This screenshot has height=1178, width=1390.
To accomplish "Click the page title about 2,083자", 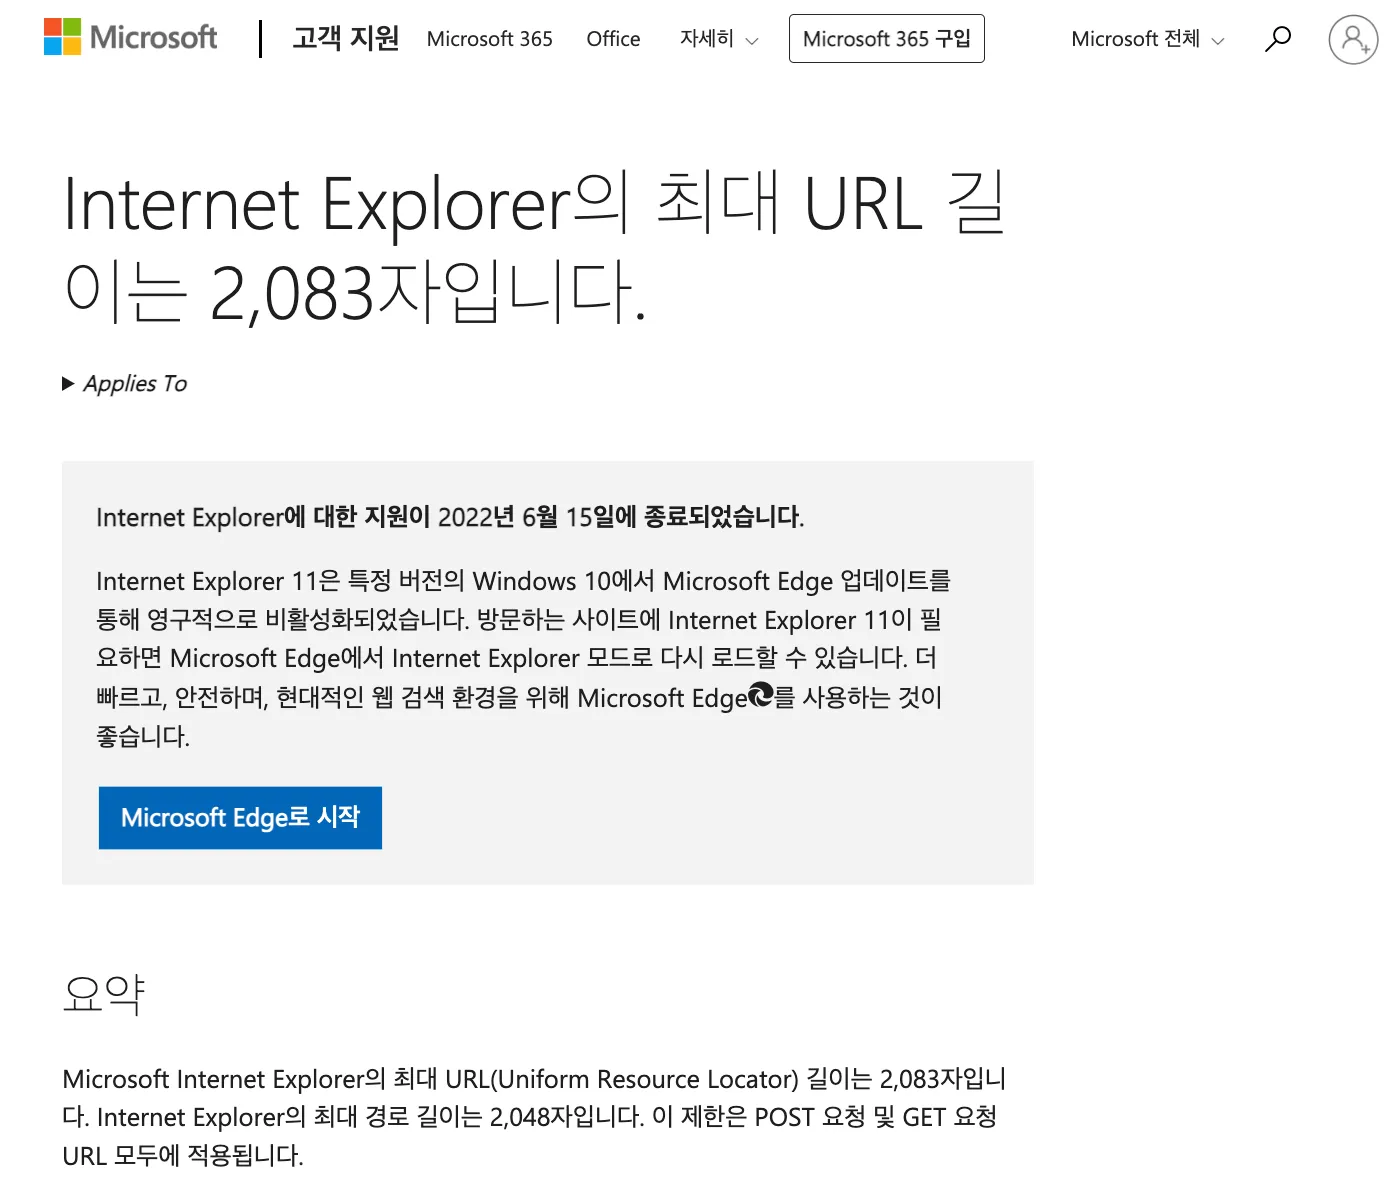I will [x=534, y=247].
